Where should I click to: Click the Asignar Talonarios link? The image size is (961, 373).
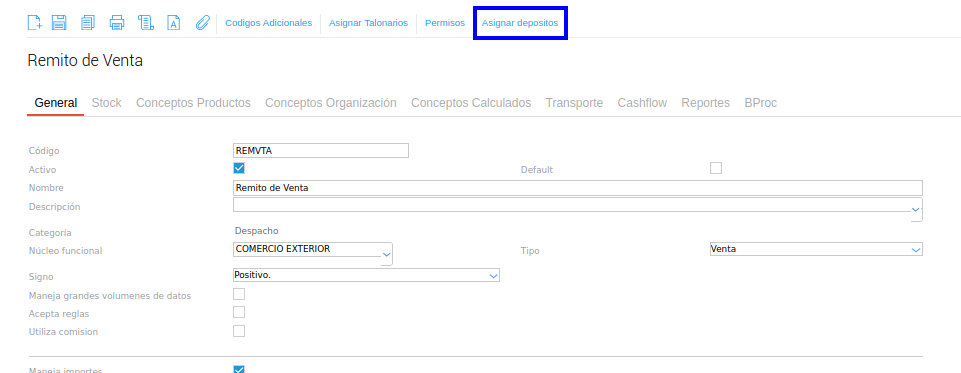pyautogui.click(x=368, y=23)
